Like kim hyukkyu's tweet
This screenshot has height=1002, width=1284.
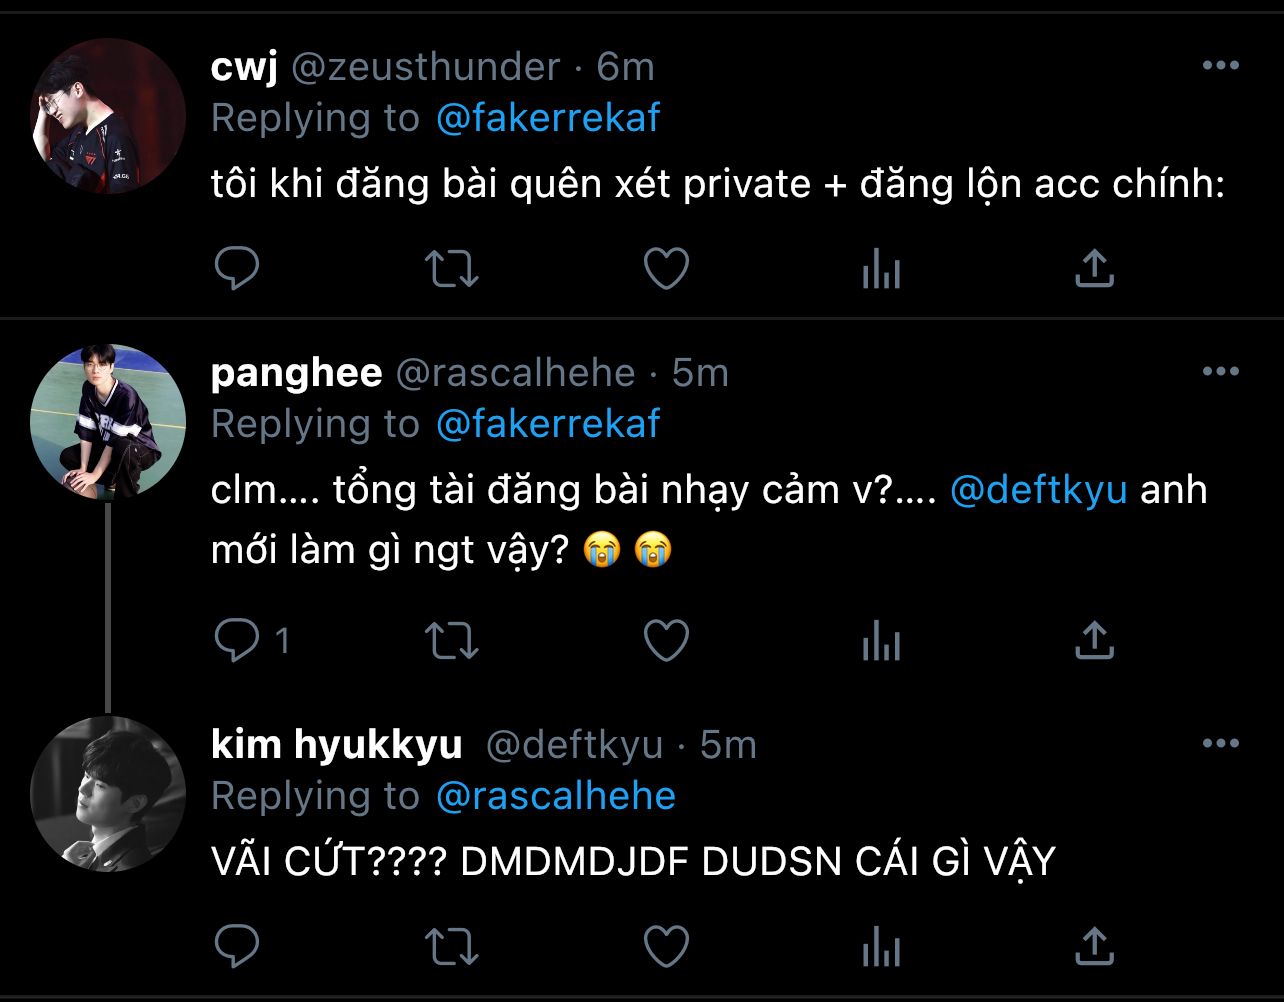666,945
